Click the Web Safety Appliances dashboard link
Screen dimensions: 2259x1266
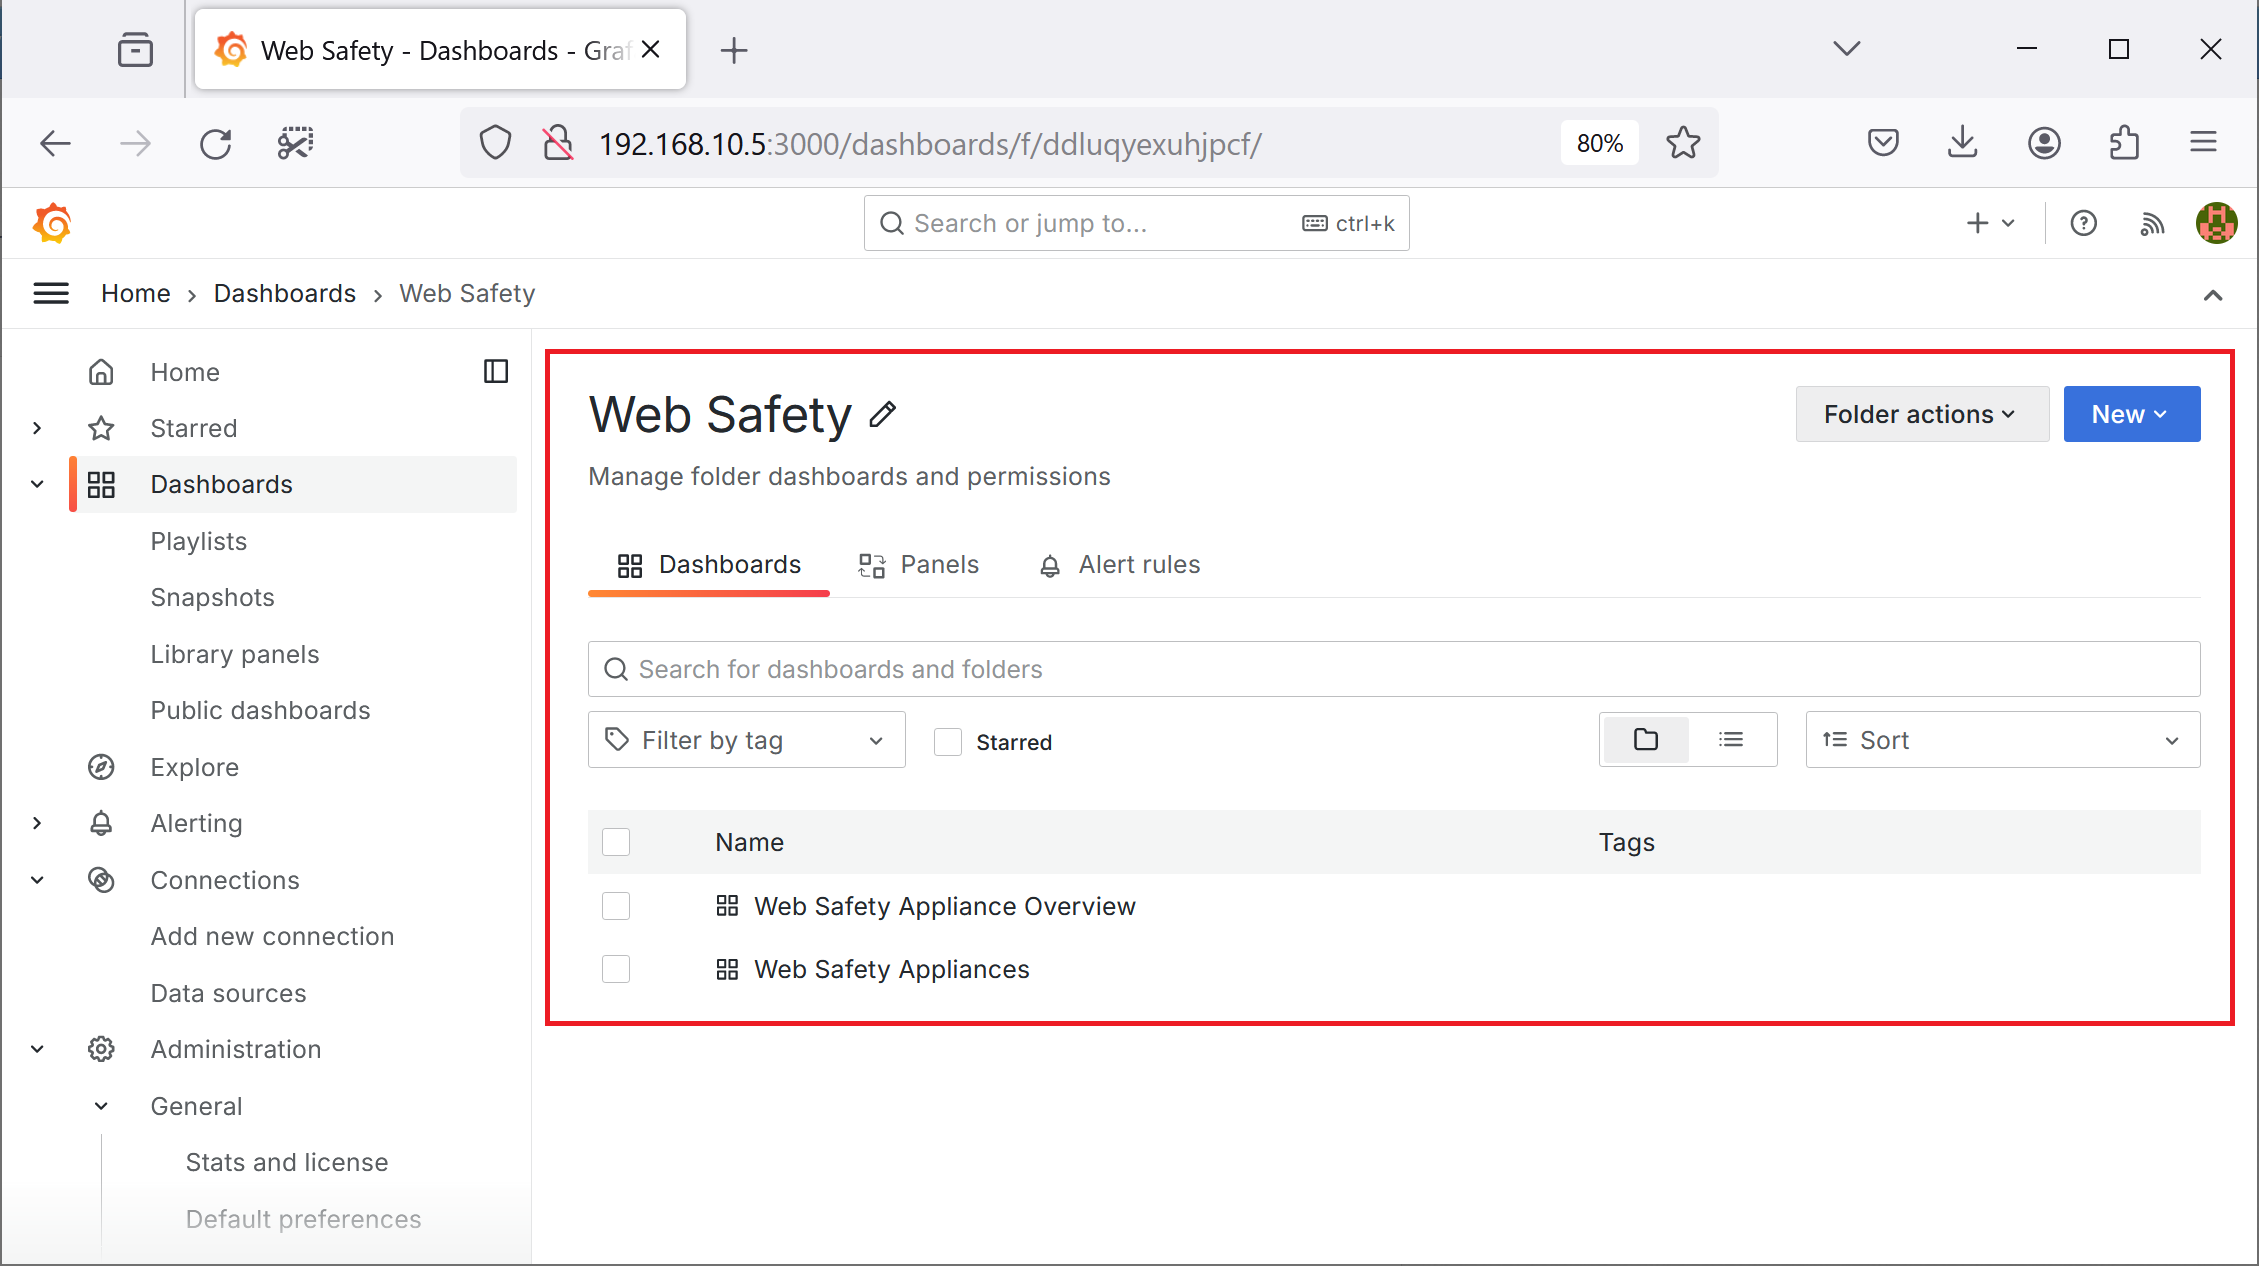point(892,970)
